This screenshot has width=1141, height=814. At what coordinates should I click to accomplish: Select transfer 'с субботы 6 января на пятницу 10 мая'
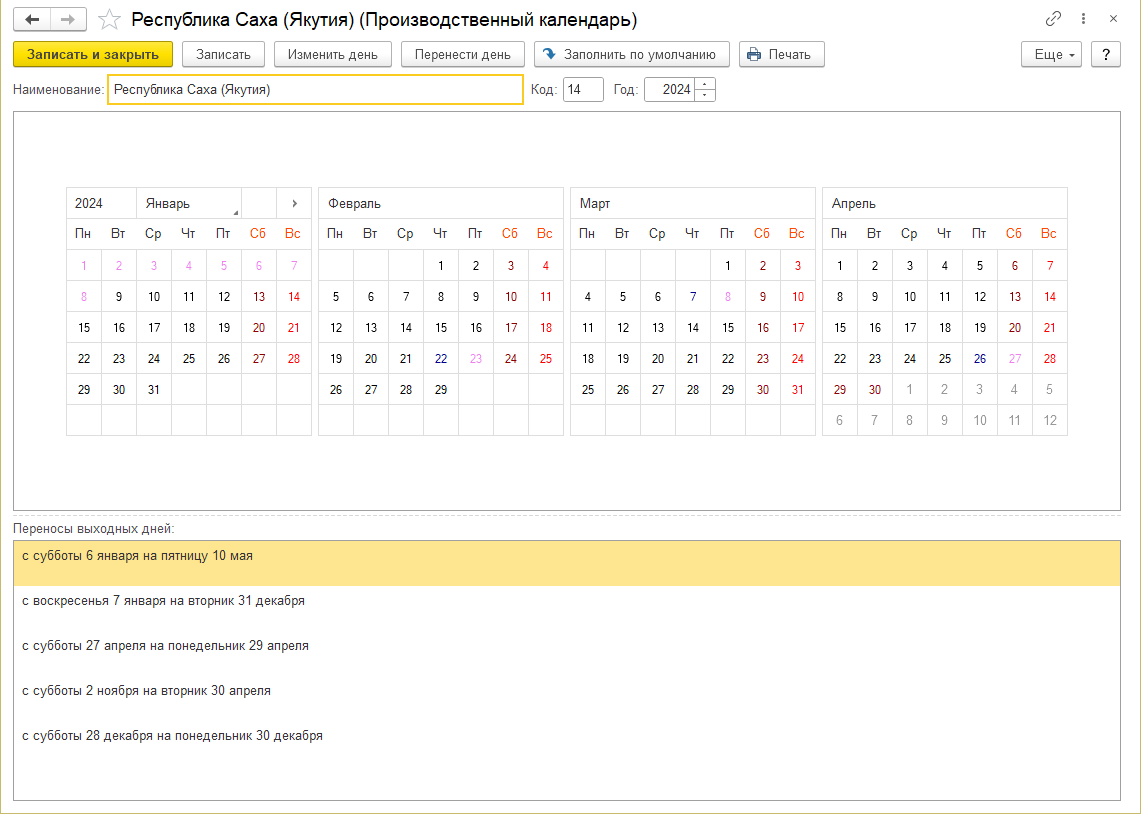567,563
